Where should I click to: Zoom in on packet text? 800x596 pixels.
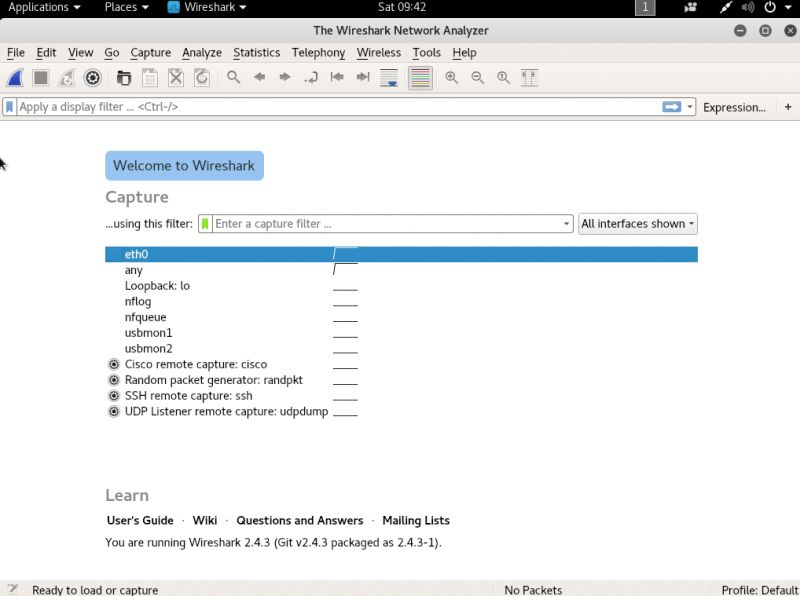452,78
